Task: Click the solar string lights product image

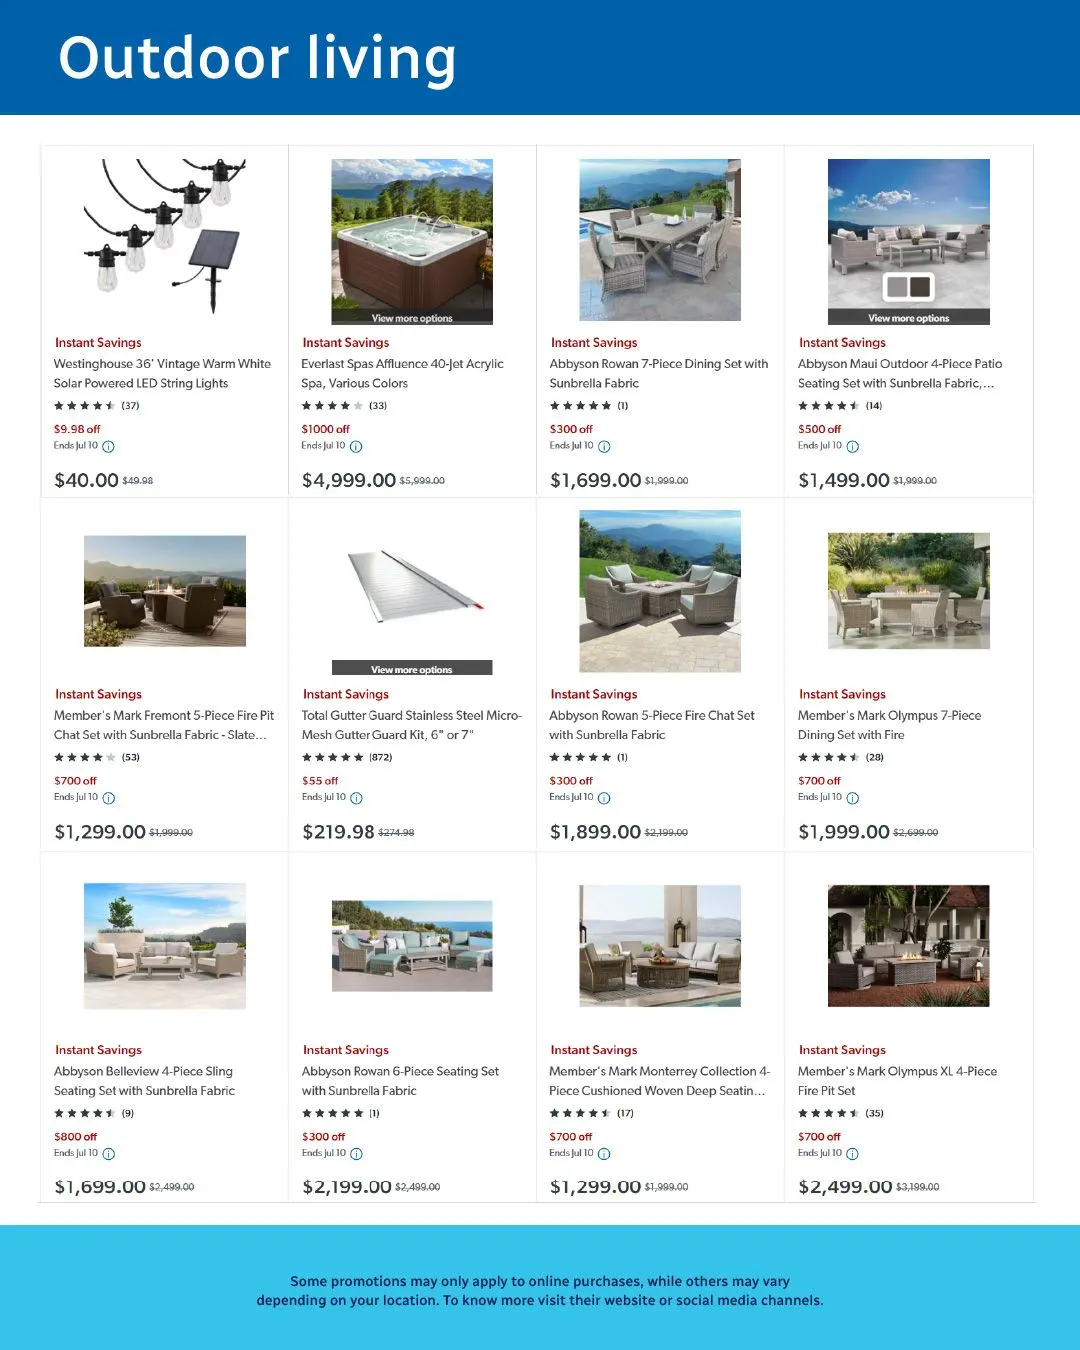Action: pyautogui.click(x=165, y=236)
